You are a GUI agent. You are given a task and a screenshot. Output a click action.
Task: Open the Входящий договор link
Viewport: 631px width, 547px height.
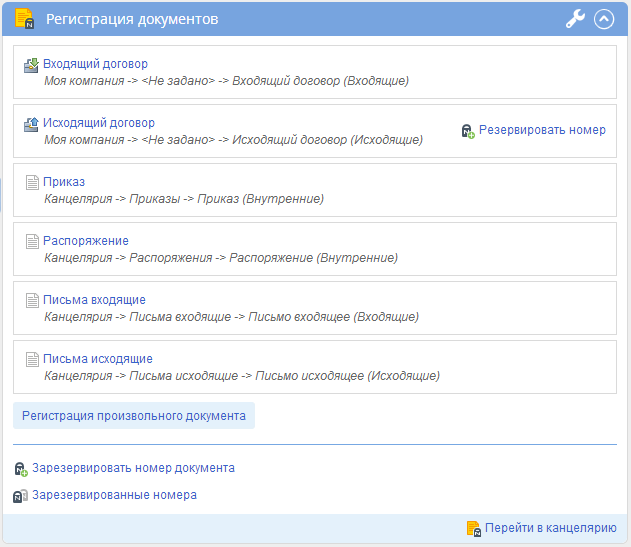point(95,64)
